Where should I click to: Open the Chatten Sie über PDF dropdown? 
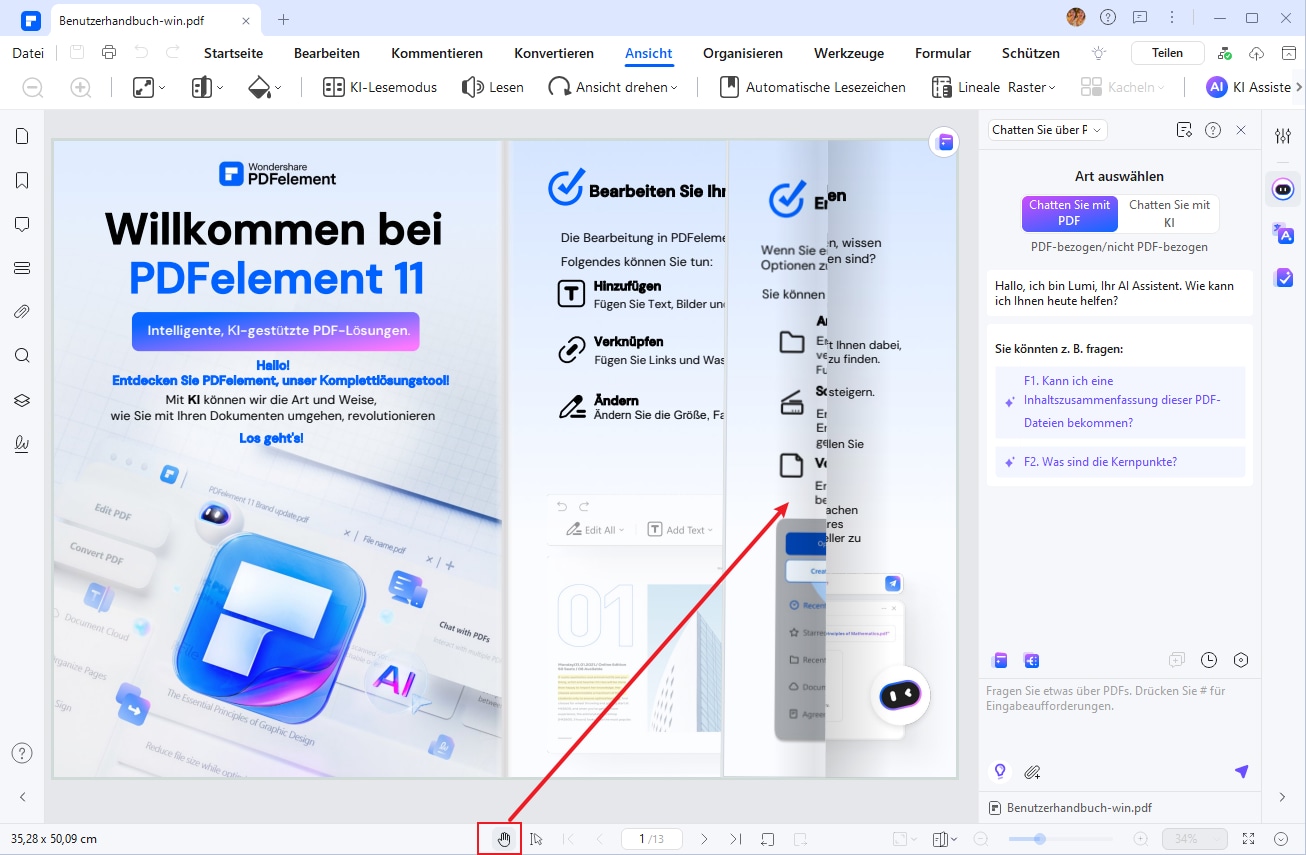pyautogui.click(x=1047, y=130)
